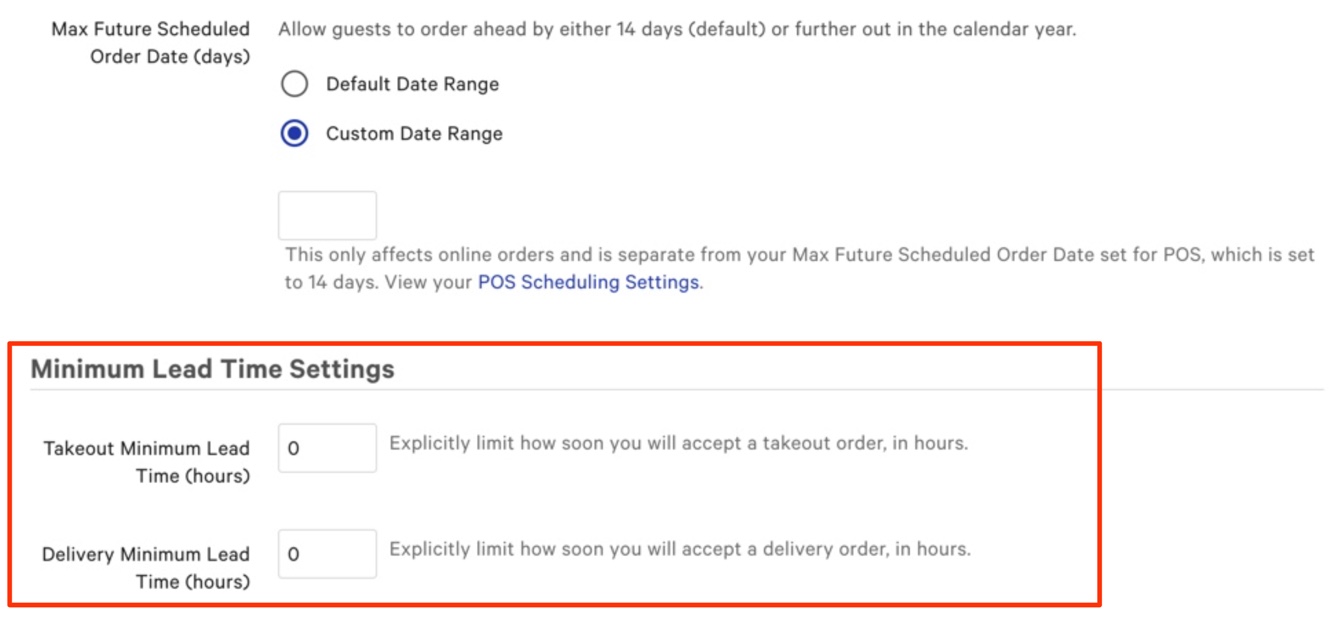This screenshot has height=627, width=1329.
Task: Select the Default Date Range radio button
Action: coord(294,84)
